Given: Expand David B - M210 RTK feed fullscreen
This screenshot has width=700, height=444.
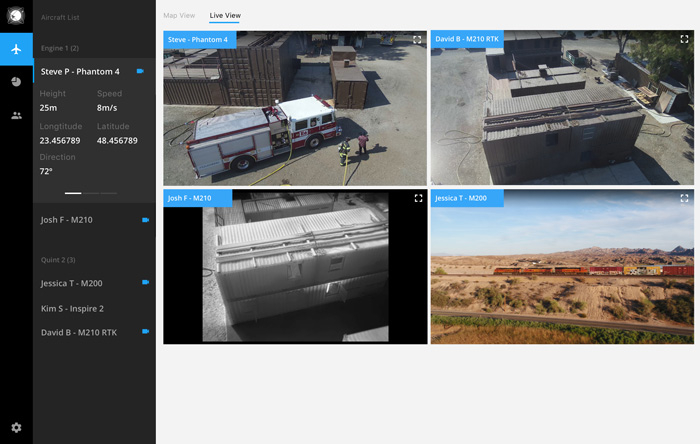Looking at the screenshot, I should 684,40.
